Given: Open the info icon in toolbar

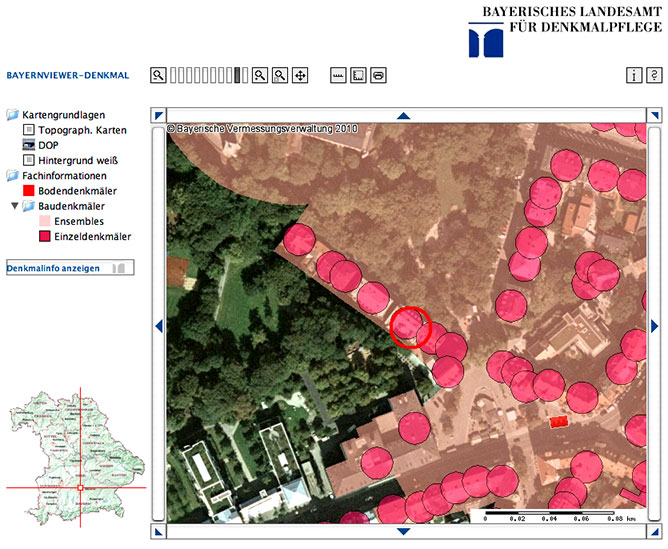Looking at the screenshot, I should 634,75.
